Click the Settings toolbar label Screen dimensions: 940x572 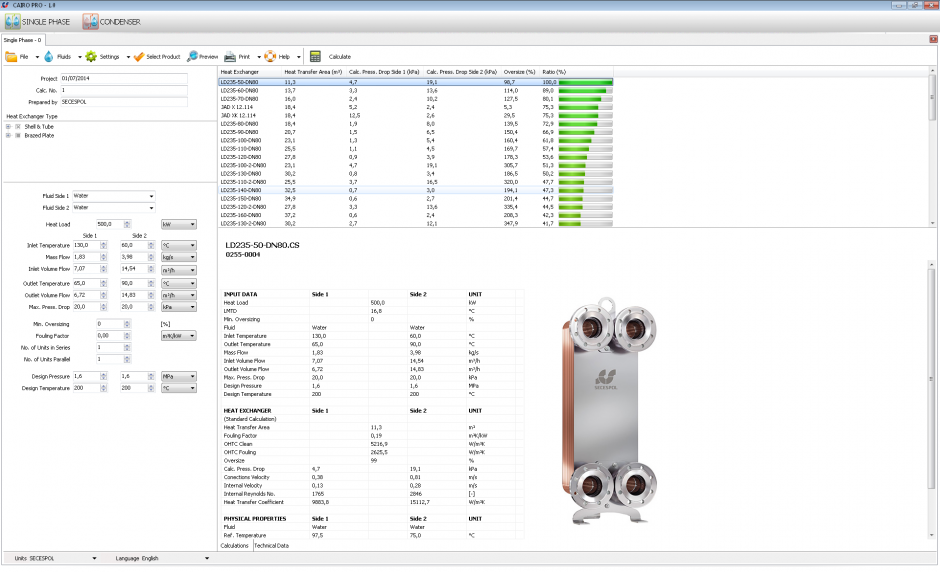point(109,56)
